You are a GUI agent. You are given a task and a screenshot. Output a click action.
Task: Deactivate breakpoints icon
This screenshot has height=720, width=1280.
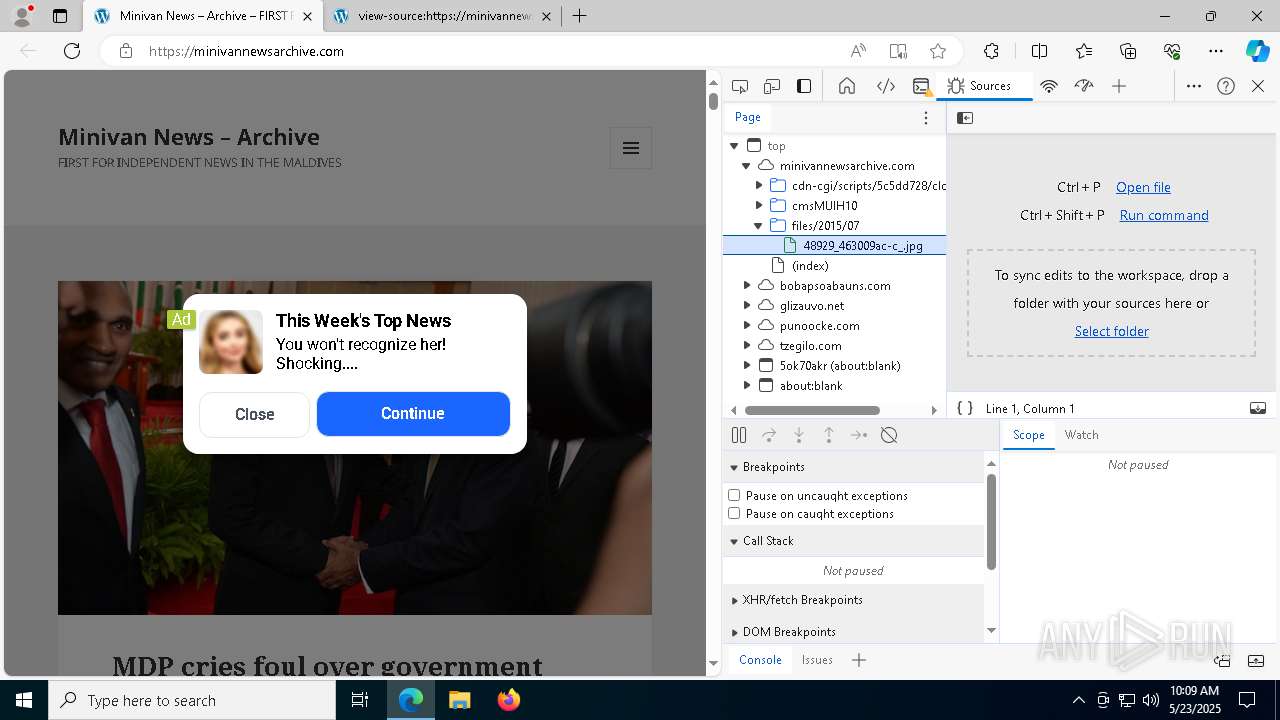point(889,435)
